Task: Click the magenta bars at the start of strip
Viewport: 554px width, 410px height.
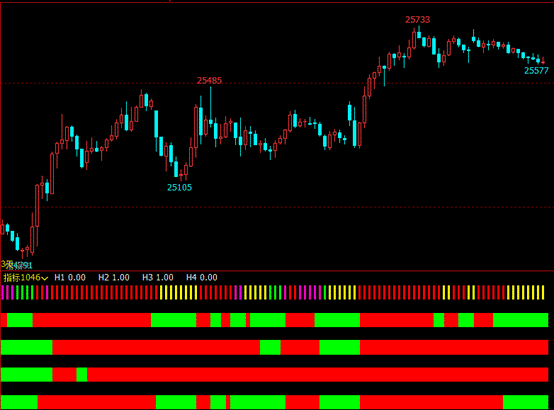Action: click(x=8, y=293)
